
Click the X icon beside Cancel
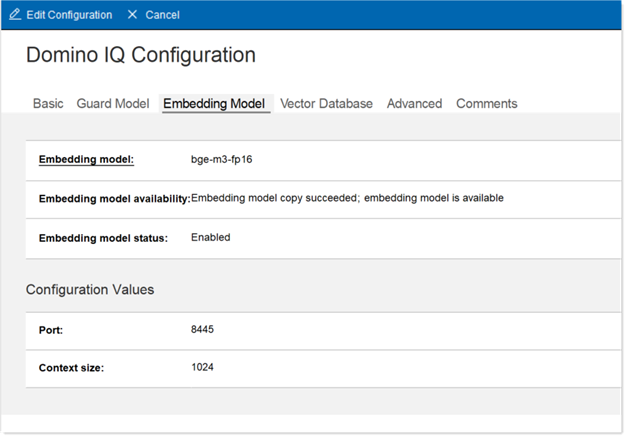[x=133, y=15]
